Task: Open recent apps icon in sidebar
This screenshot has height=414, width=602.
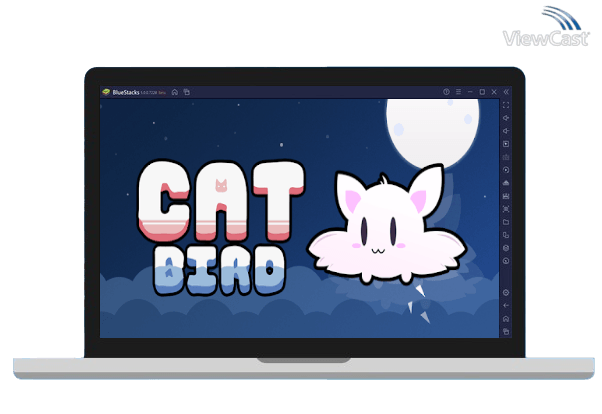Action: click(506, 331)
